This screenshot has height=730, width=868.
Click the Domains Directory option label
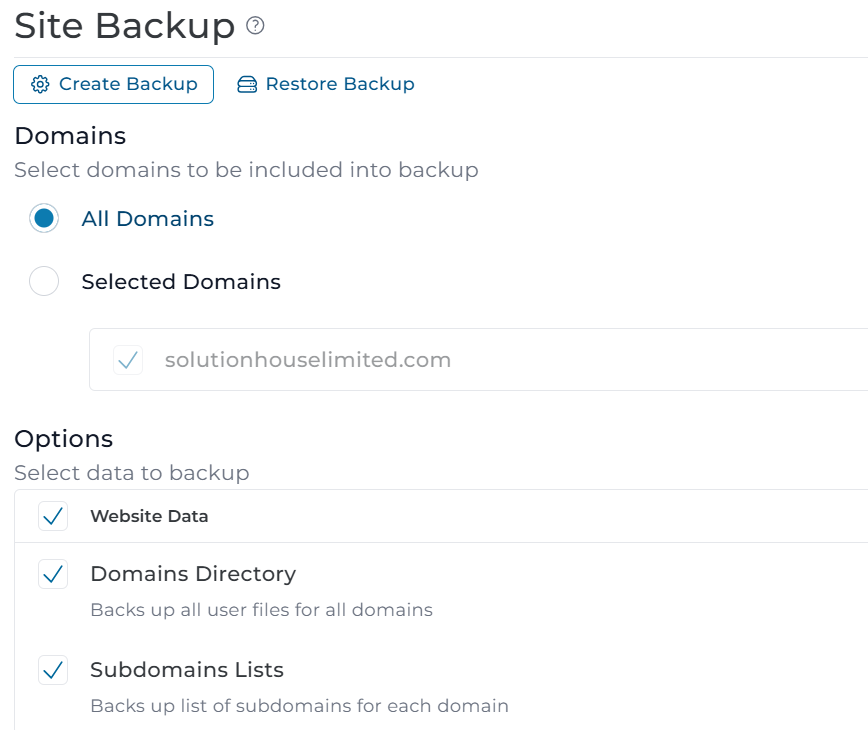(x=193, y=574)
